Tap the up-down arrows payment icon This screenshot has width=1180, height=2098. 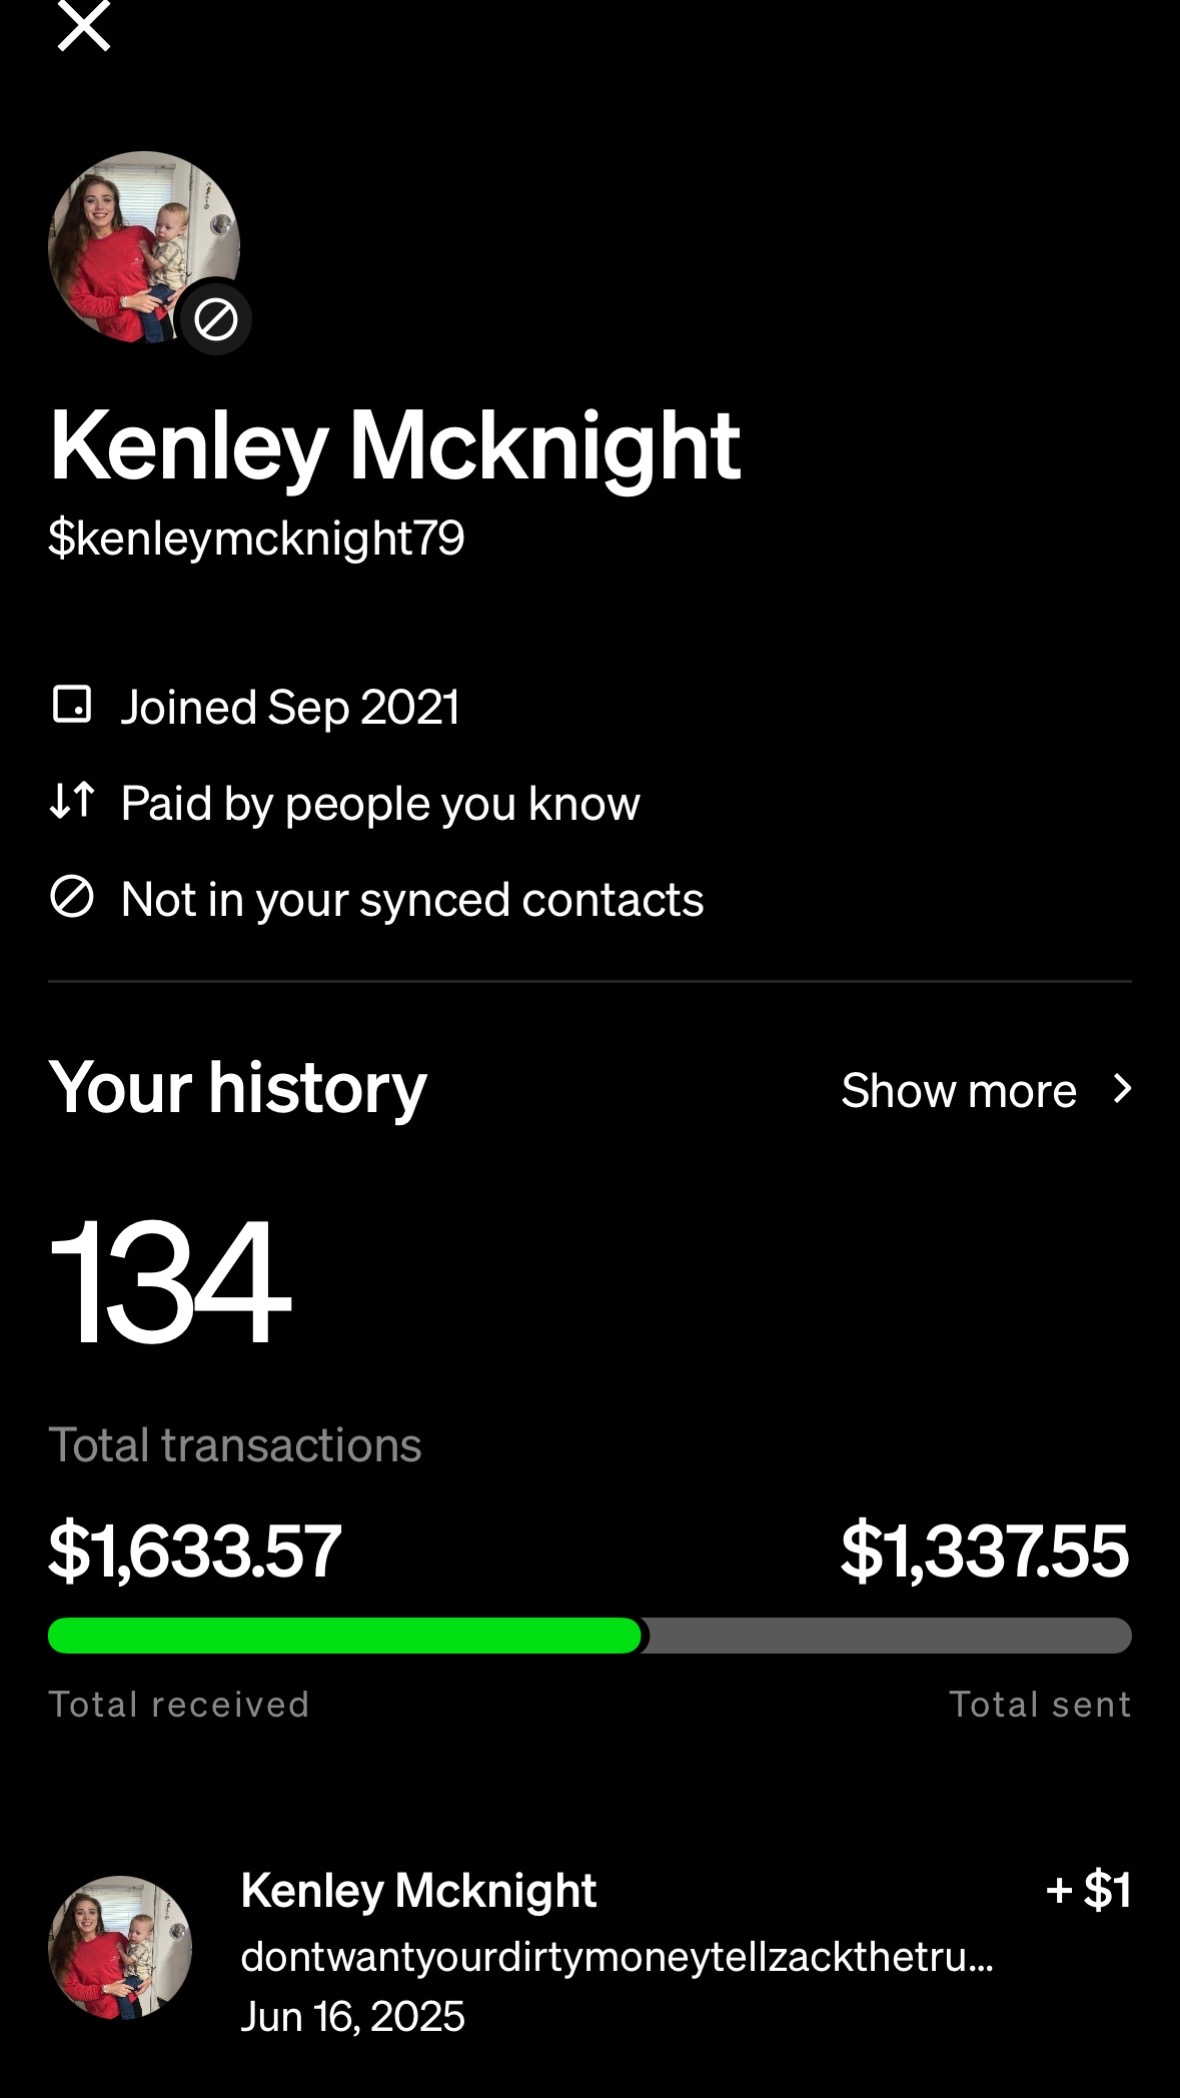72,801
